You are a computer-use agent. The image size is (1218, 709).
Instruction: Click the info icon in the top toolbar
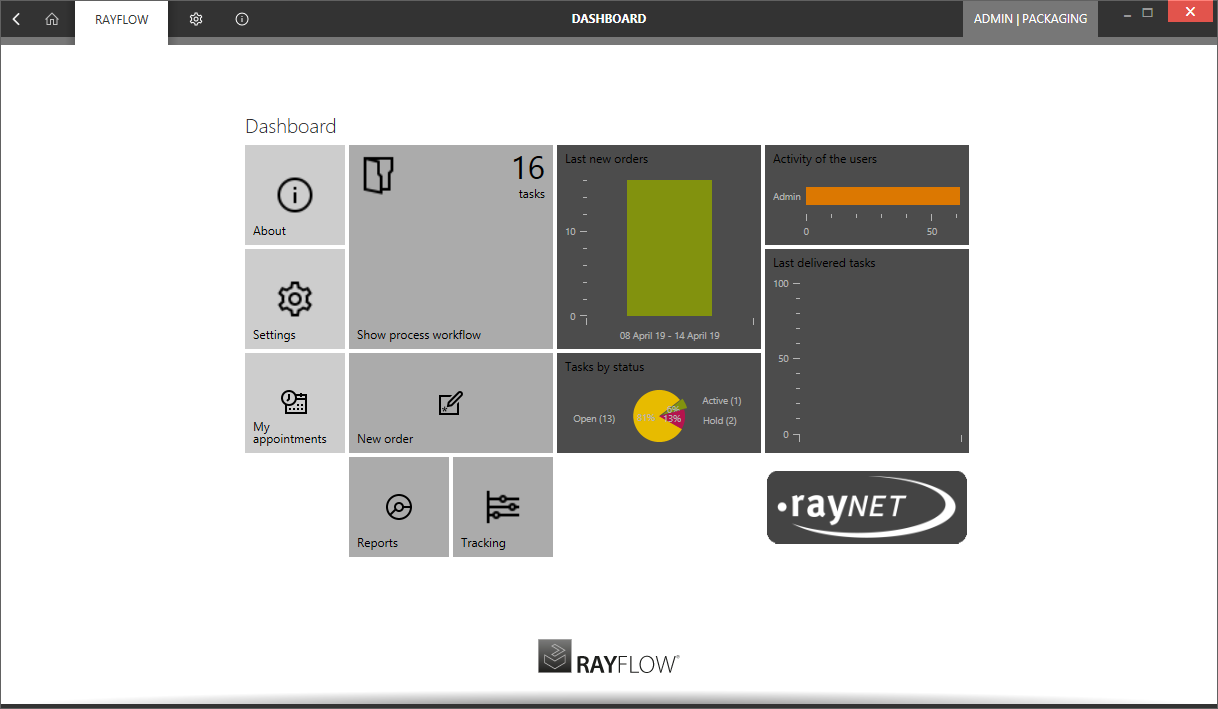(x=241, y=18)
